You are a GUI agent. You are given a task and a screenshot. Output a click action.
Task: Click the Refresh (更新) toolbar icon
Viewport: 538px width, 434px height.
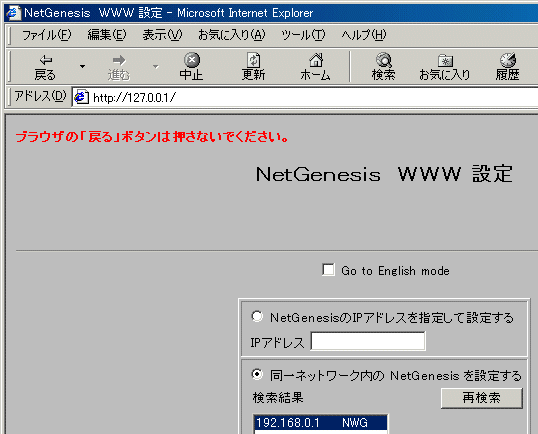pos(253,67)
